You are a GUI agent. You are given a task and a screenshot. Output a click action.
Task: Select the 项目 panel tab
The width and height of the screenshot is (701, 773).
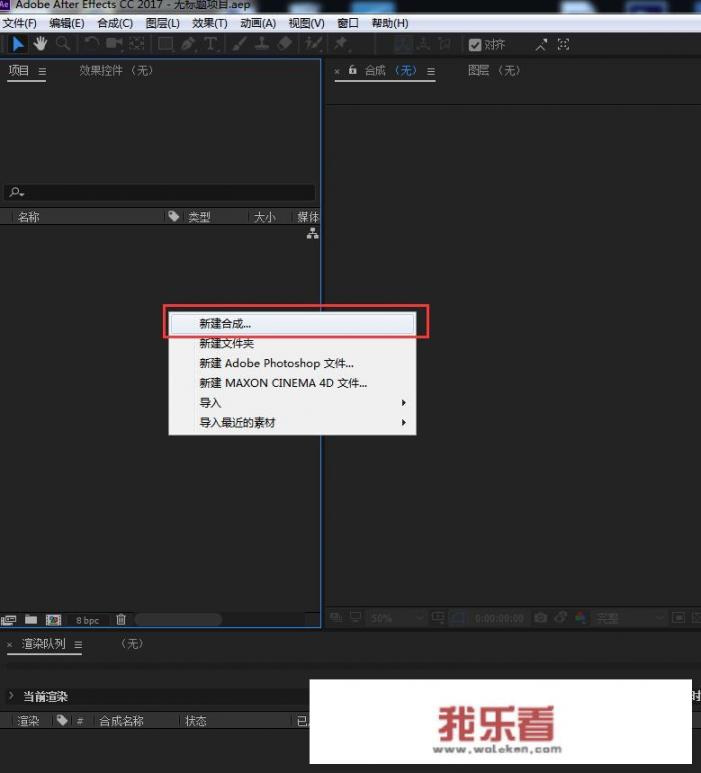[19, 70]
